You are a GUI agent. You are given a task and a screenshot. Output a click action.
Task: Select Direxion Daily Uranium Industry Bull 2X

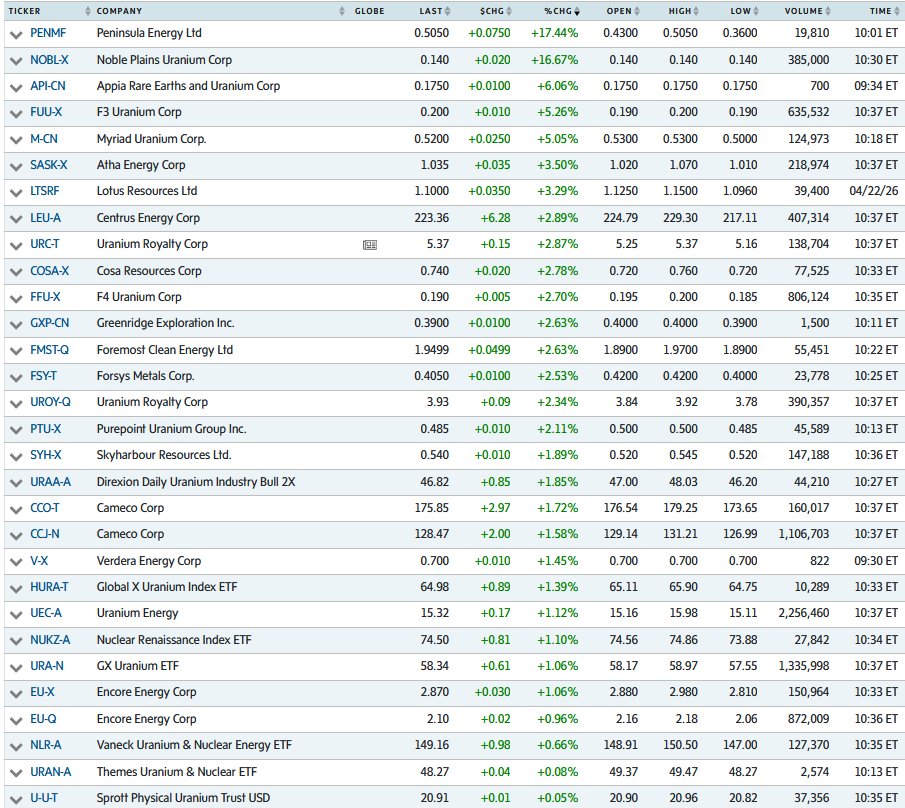pos(196,481)
